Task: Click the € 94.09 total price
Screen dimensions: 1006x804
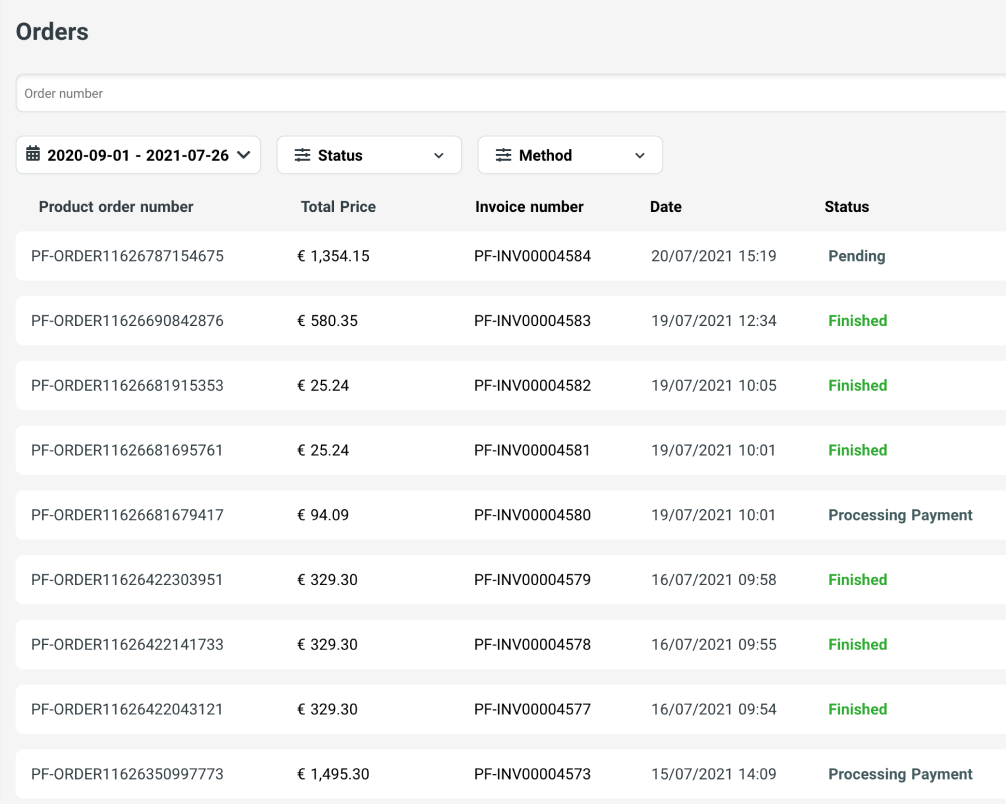Action: click(x=323, y=515)
